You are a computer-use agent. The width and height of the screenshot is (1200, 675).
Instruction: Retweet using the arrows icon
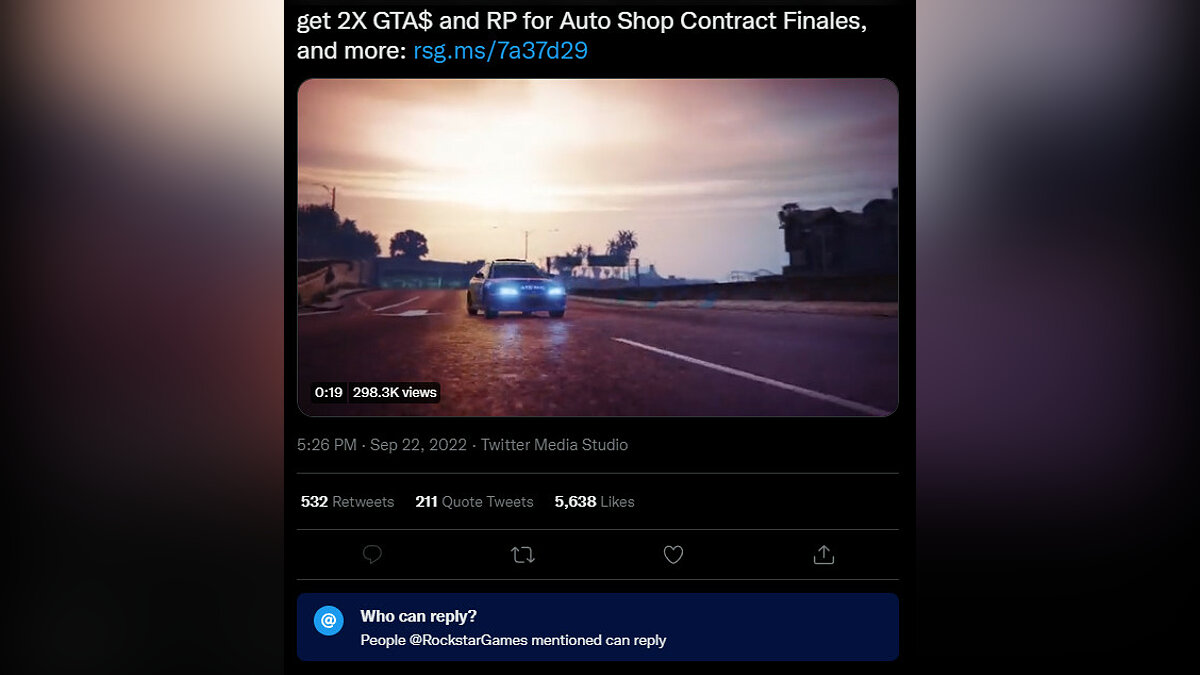(522, 554)
